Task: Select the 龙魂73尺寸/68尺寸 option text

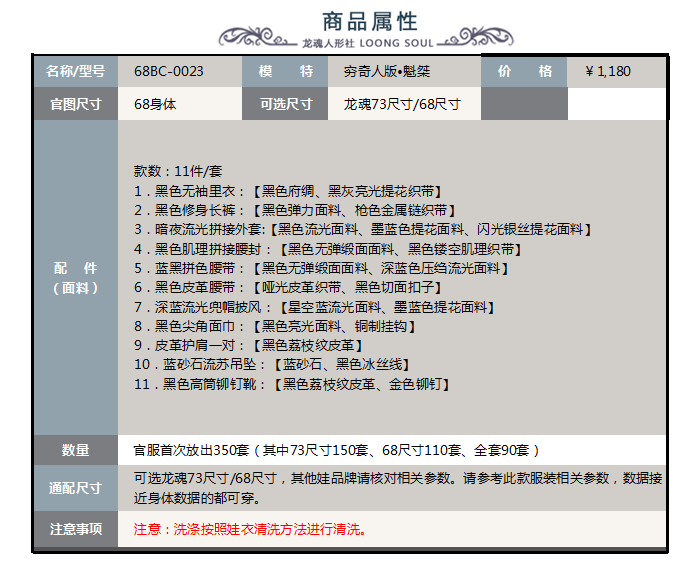Action: (402, 103)
